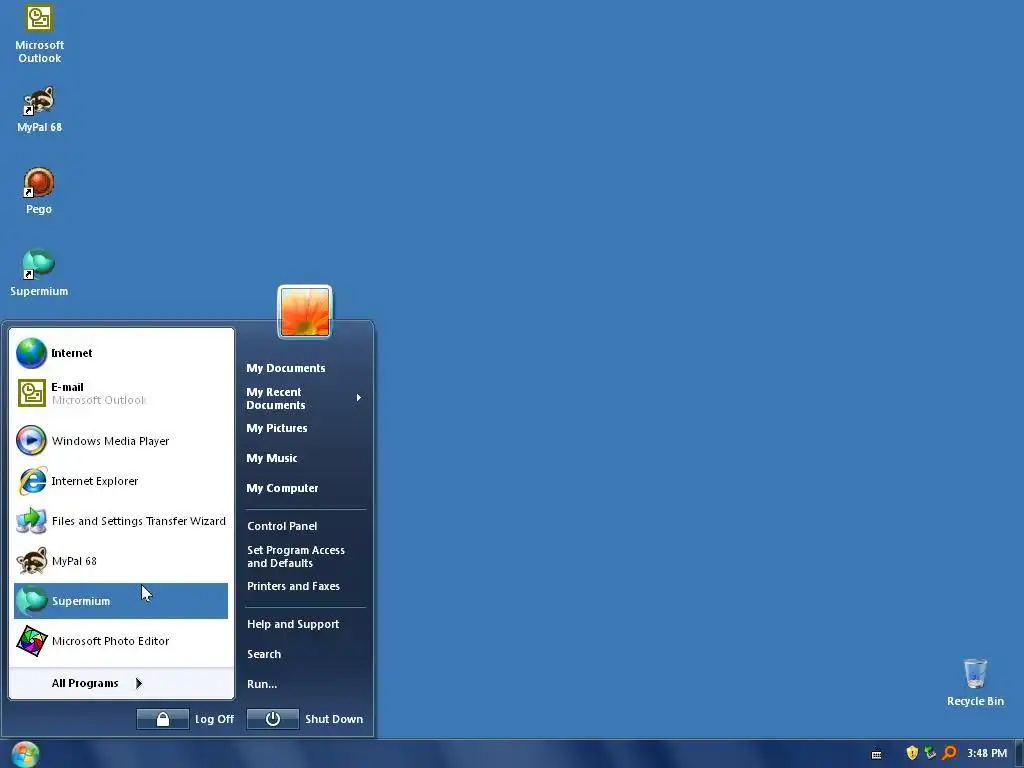Expand My Recent Documents submenu arrow
This screenshot has width=1024, height=768.
359,398
